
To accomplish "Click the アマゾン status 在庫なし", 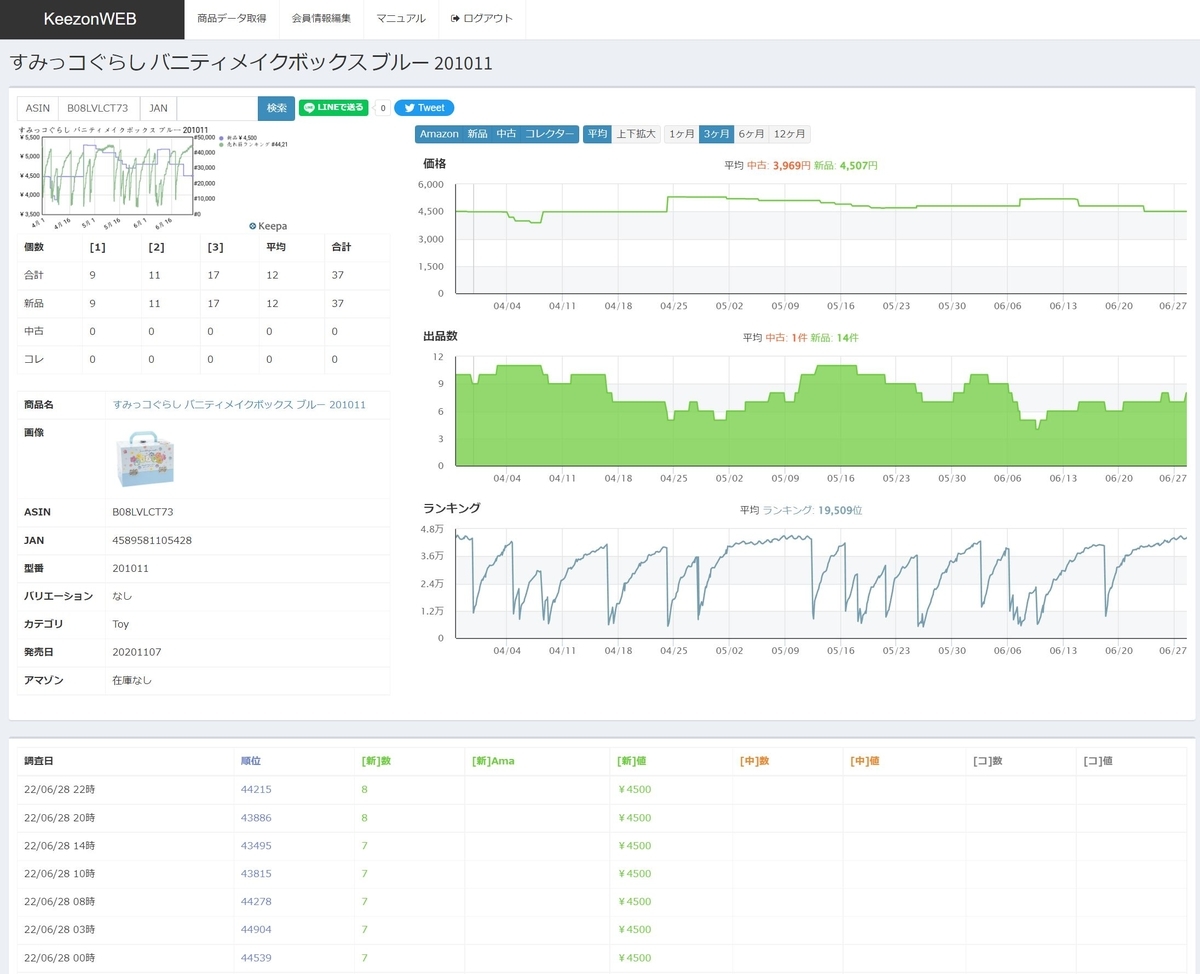I will (132, 680).
